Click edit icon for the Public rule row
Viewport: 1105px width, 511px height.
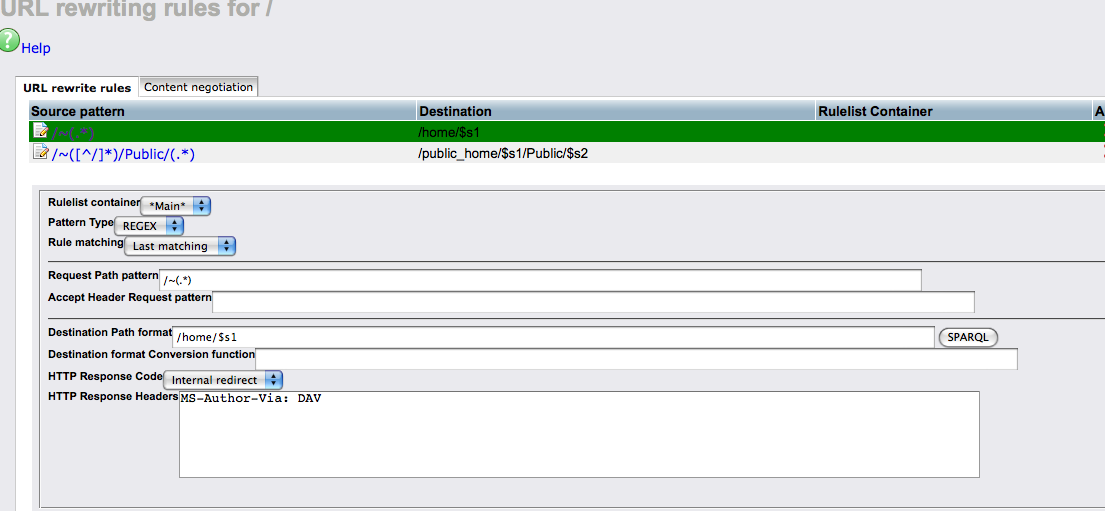point(40,153)
